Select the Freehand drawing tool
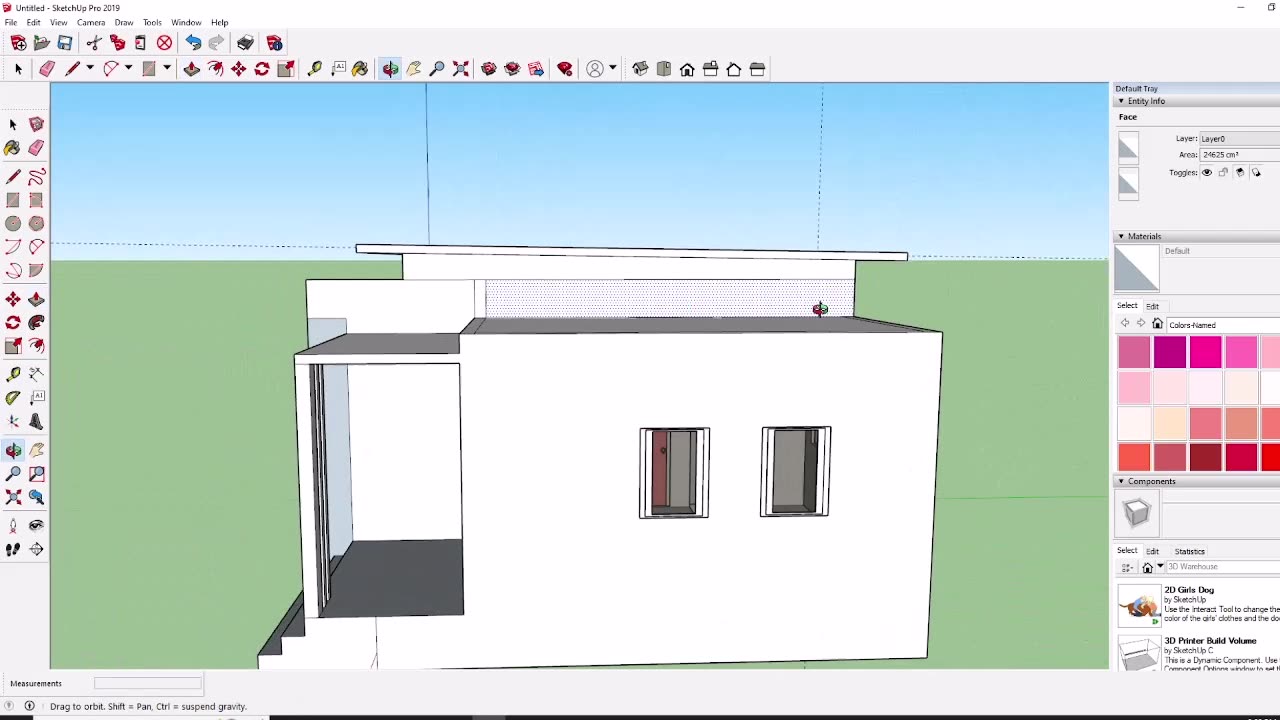Image resolution: width=1280 pixels, height=720 pixels. coord(36,177)
